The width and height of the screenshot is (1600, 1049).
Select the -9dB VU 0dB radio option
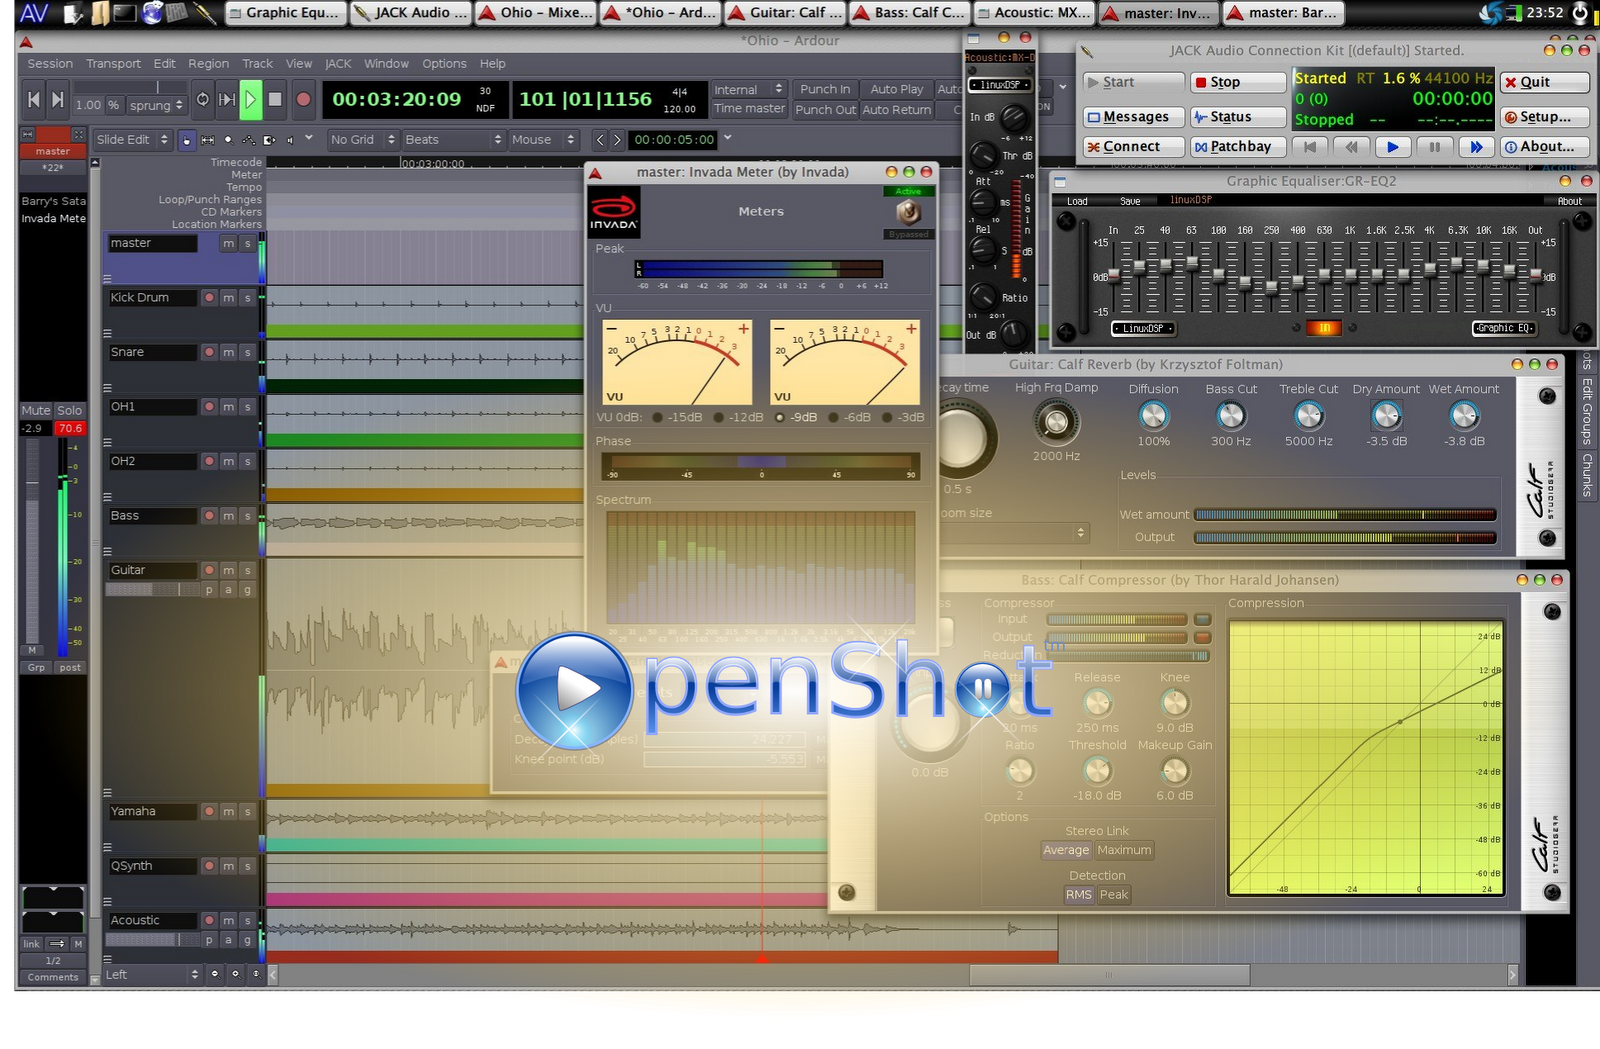[780, 418]
